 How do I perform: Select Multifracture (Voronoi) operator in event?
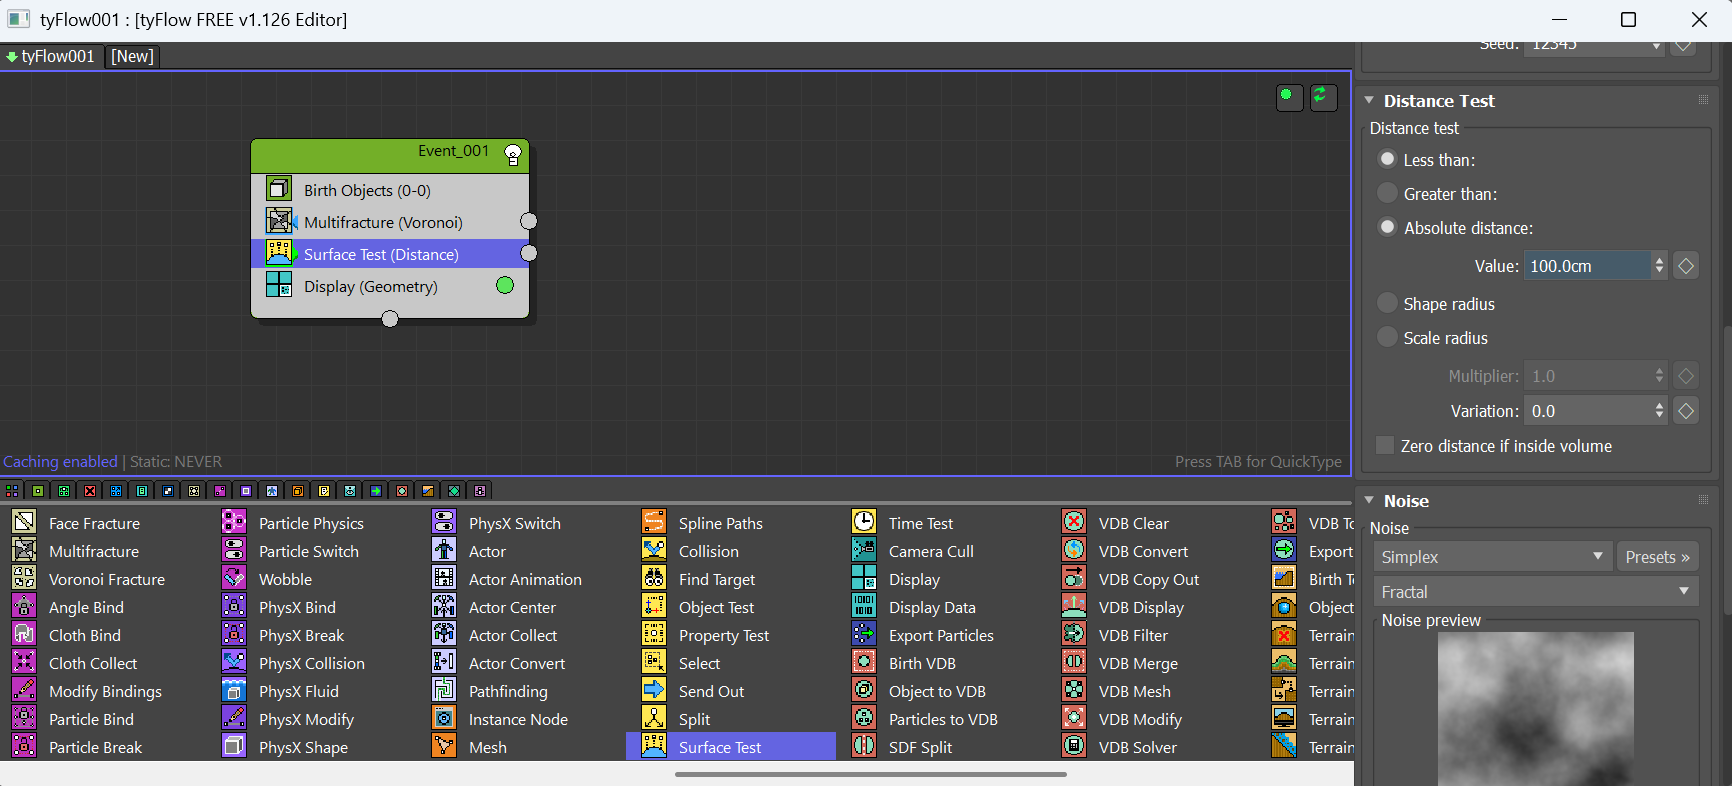(390, 222)
